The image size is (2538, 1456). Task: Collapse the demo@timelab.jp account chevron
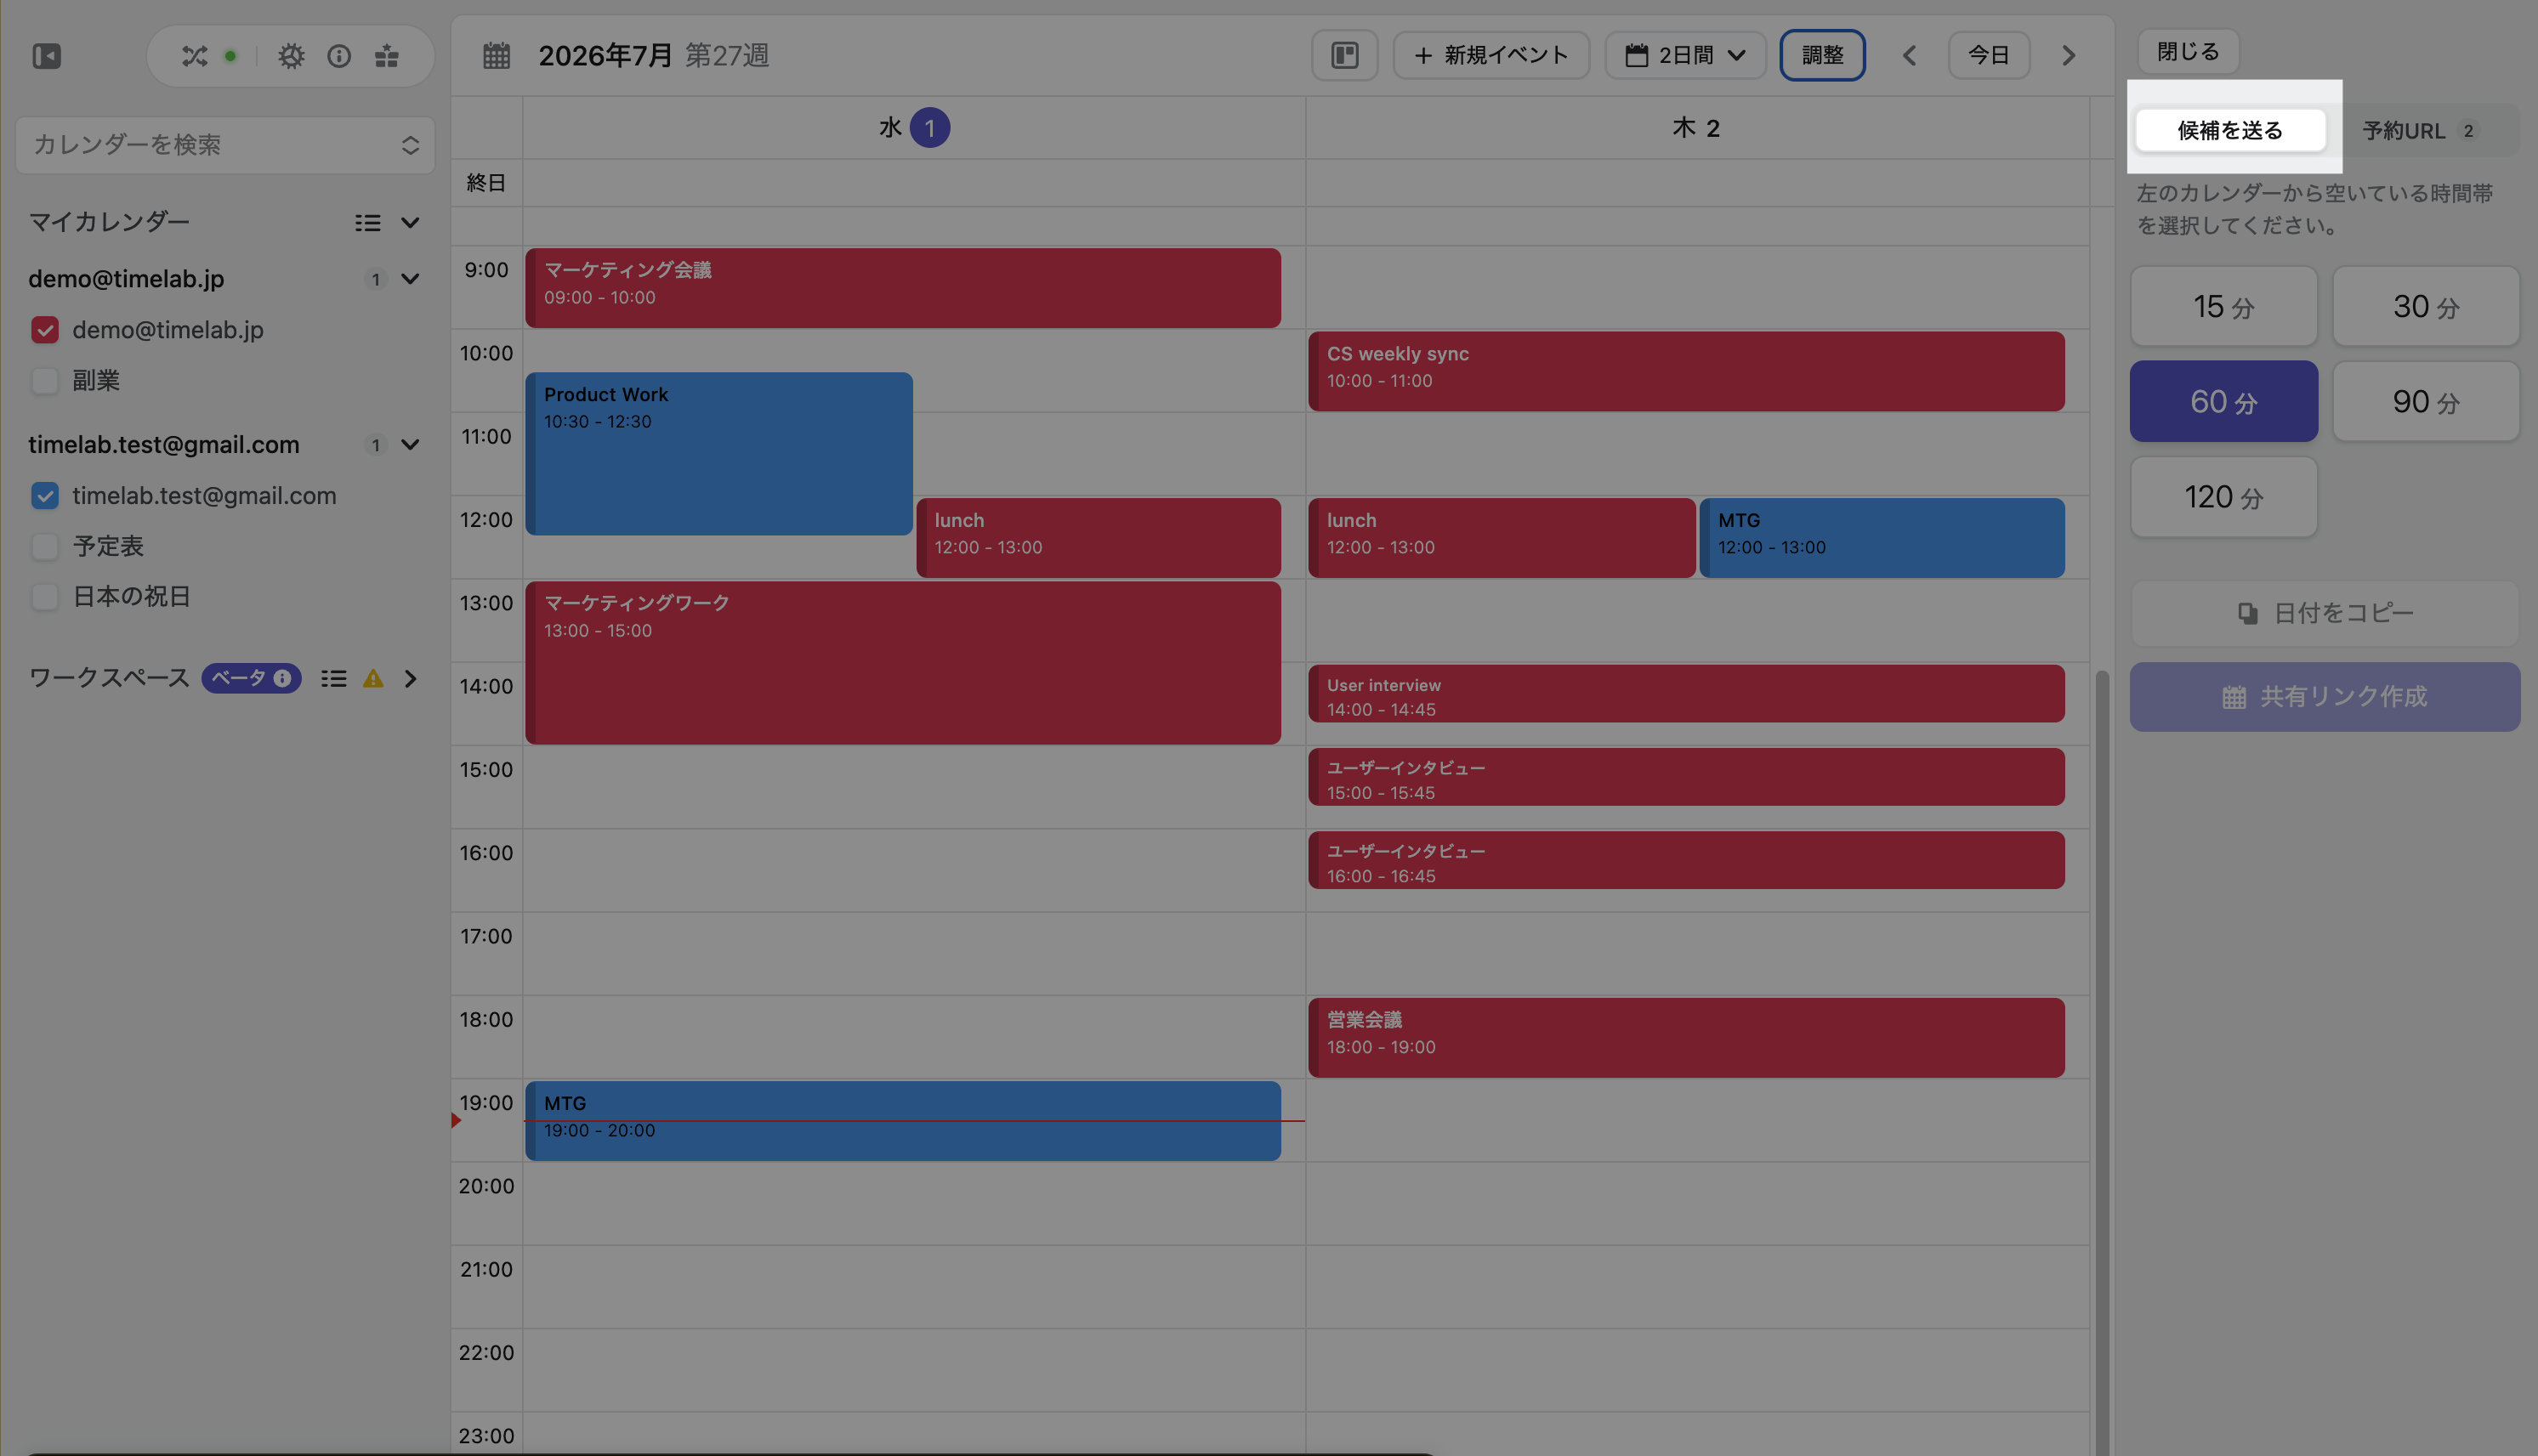pyautogui.click(x=410, y=279)
